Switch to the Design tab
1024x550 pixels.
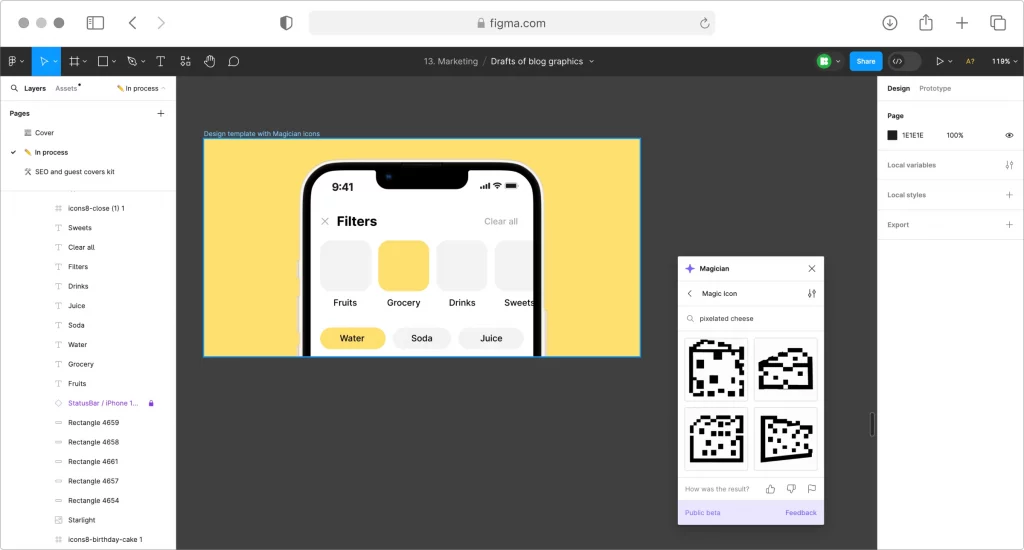coord(899,88)
